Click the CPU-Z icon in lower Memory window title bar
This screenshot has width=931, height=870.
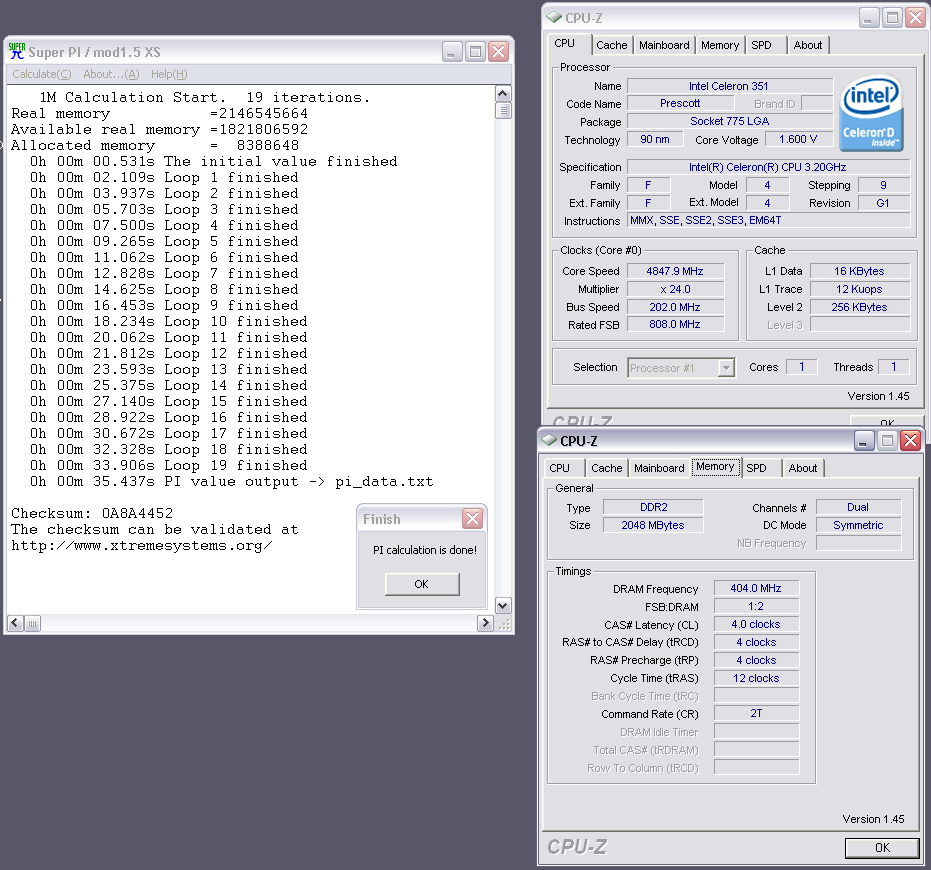coord(549,441)
